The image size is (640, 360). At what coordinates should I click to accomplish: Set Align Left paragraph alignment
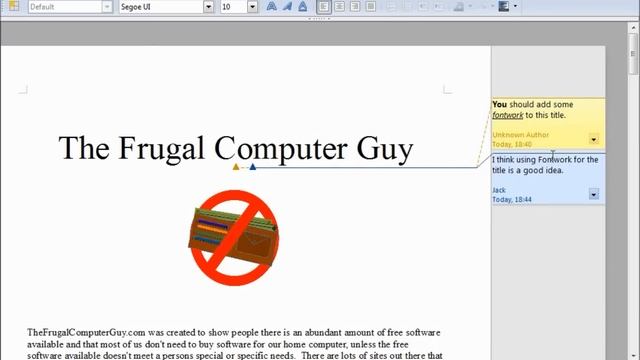(324, 6)
